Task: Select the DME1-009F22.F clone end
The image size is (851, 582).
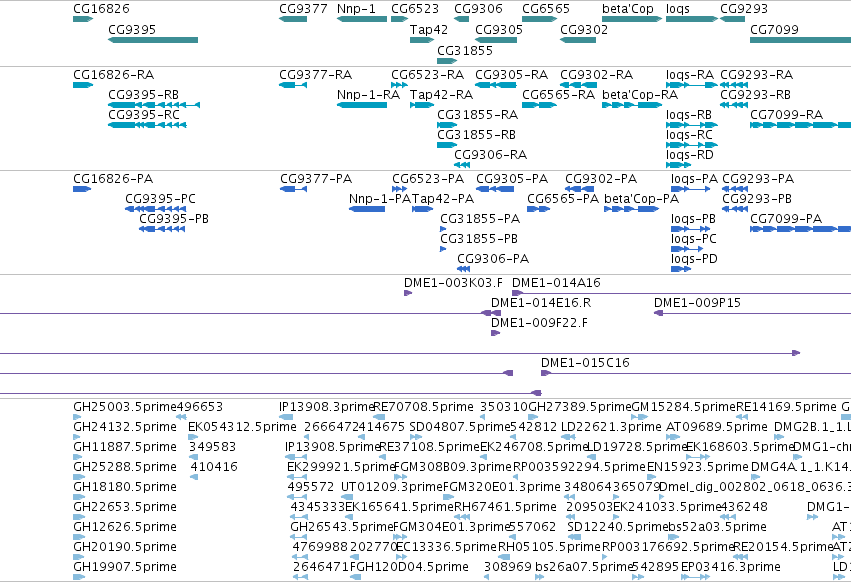Action: (x=496, y=333)
